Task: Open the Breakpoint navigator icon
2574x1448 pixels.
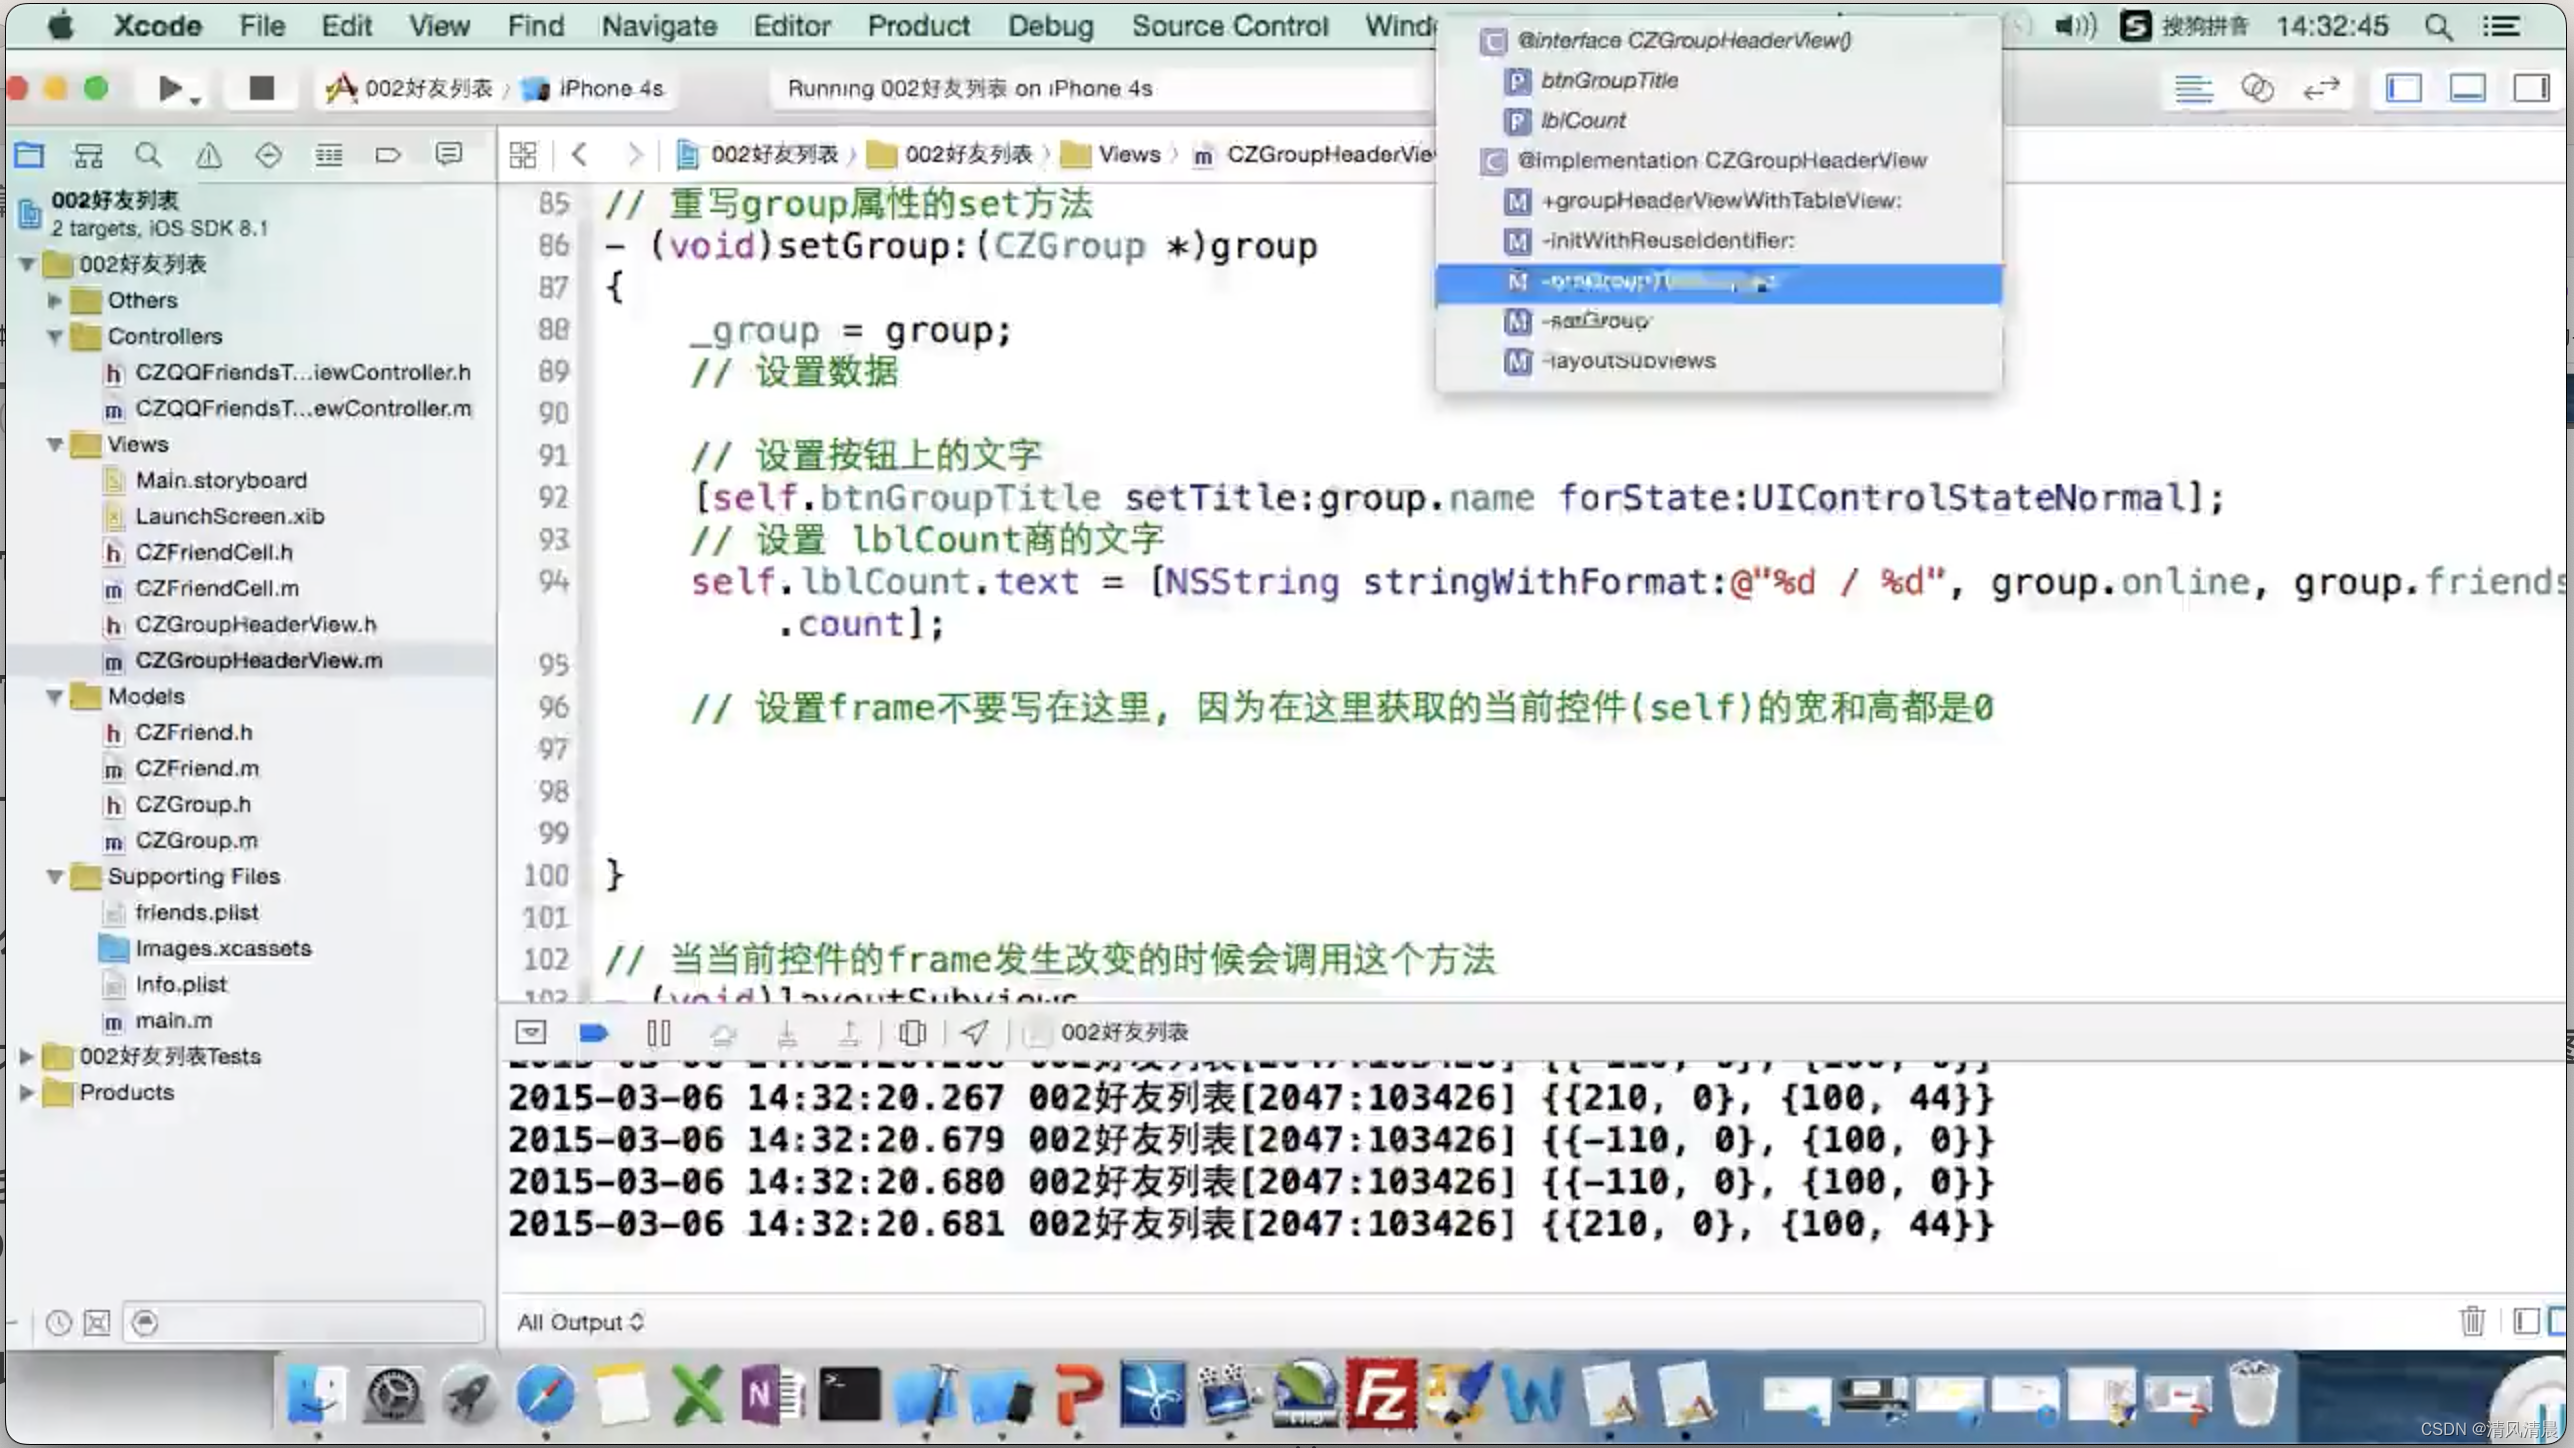Action: (x=388, y=155)
